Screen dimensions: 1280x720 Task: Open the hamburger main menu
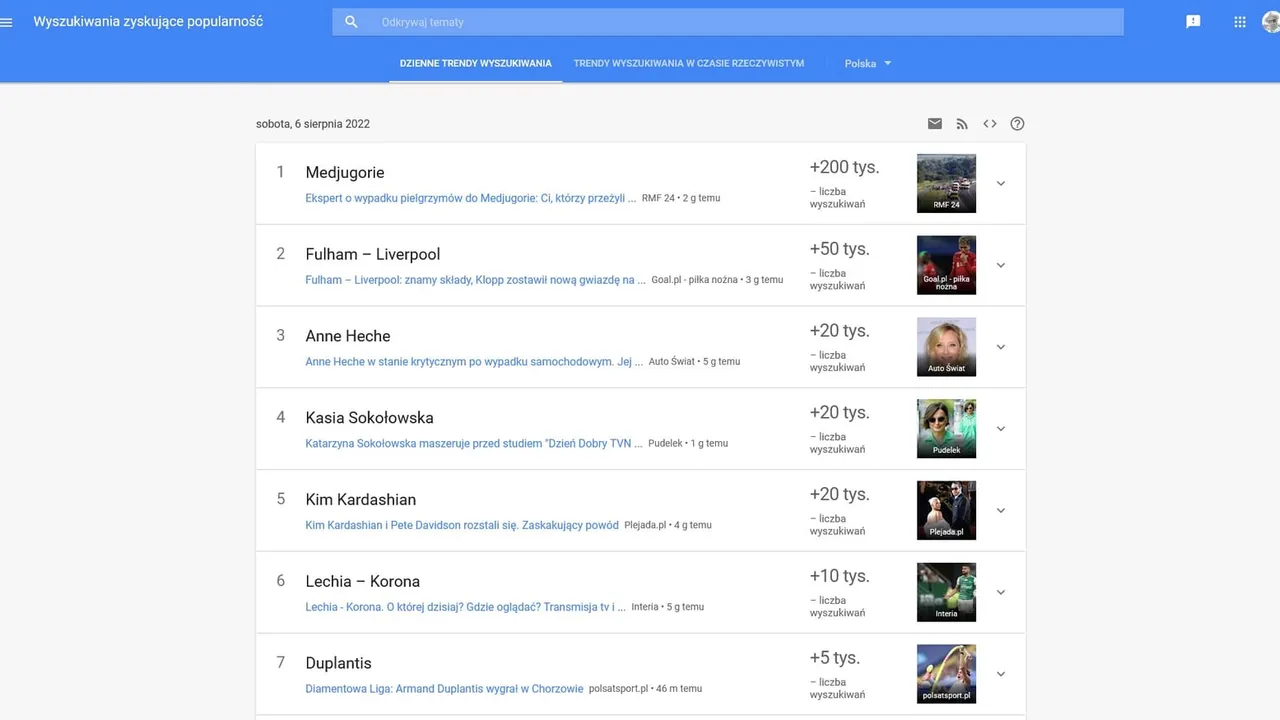(6, 22)
